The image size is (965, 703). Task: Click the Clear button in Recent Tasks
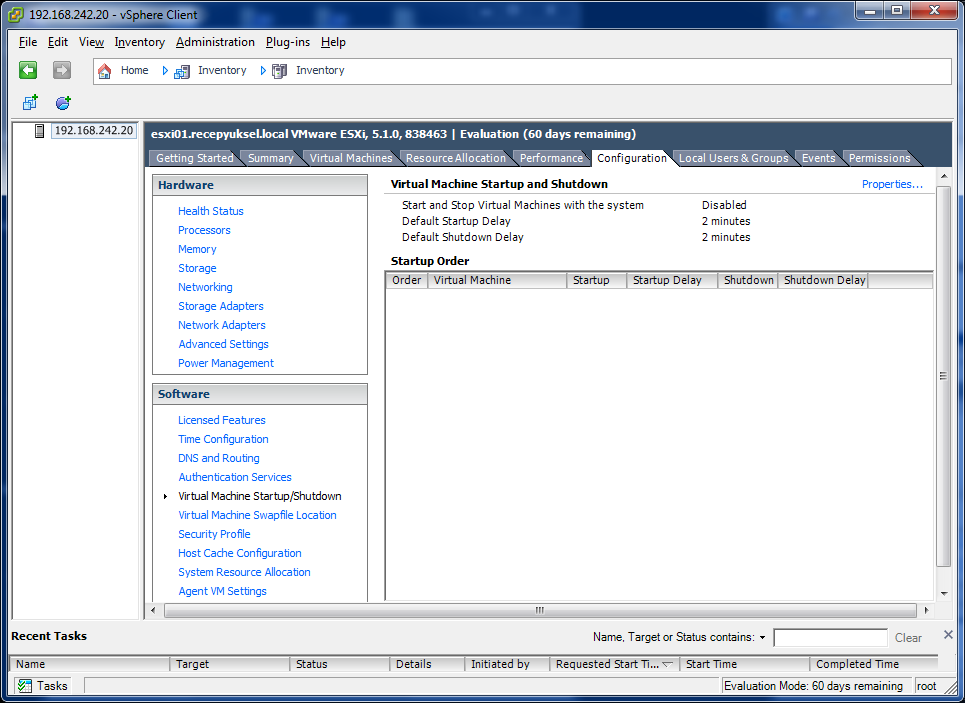click(908, 638)
